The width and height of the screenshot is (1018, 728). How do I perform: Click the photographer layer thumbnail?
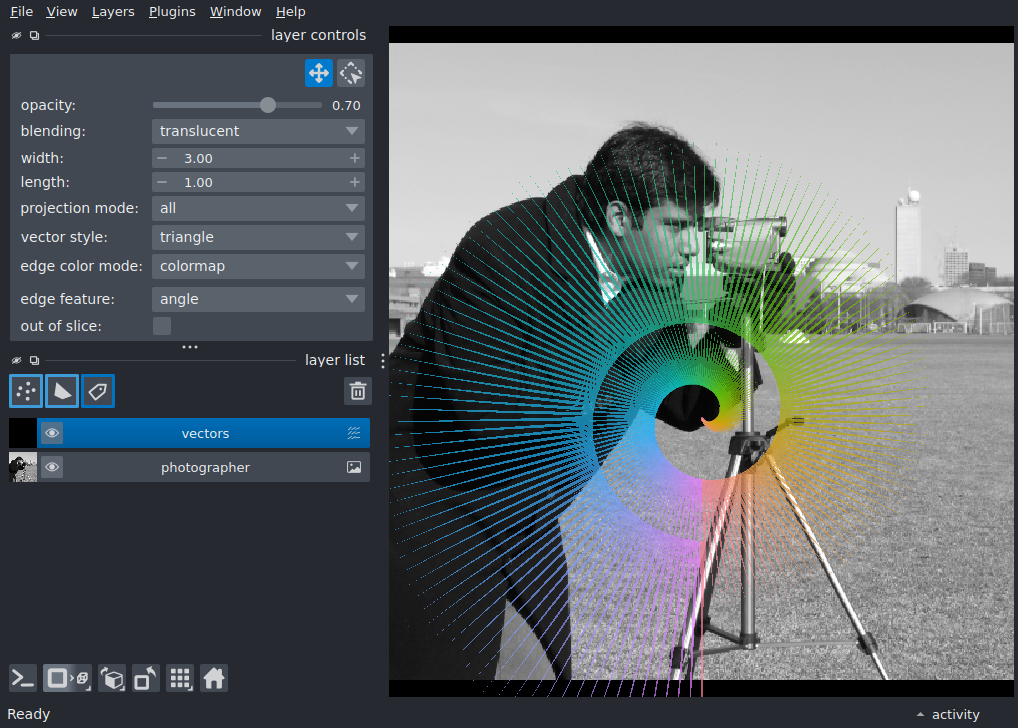pyautogui.click(x=23, y=467)
